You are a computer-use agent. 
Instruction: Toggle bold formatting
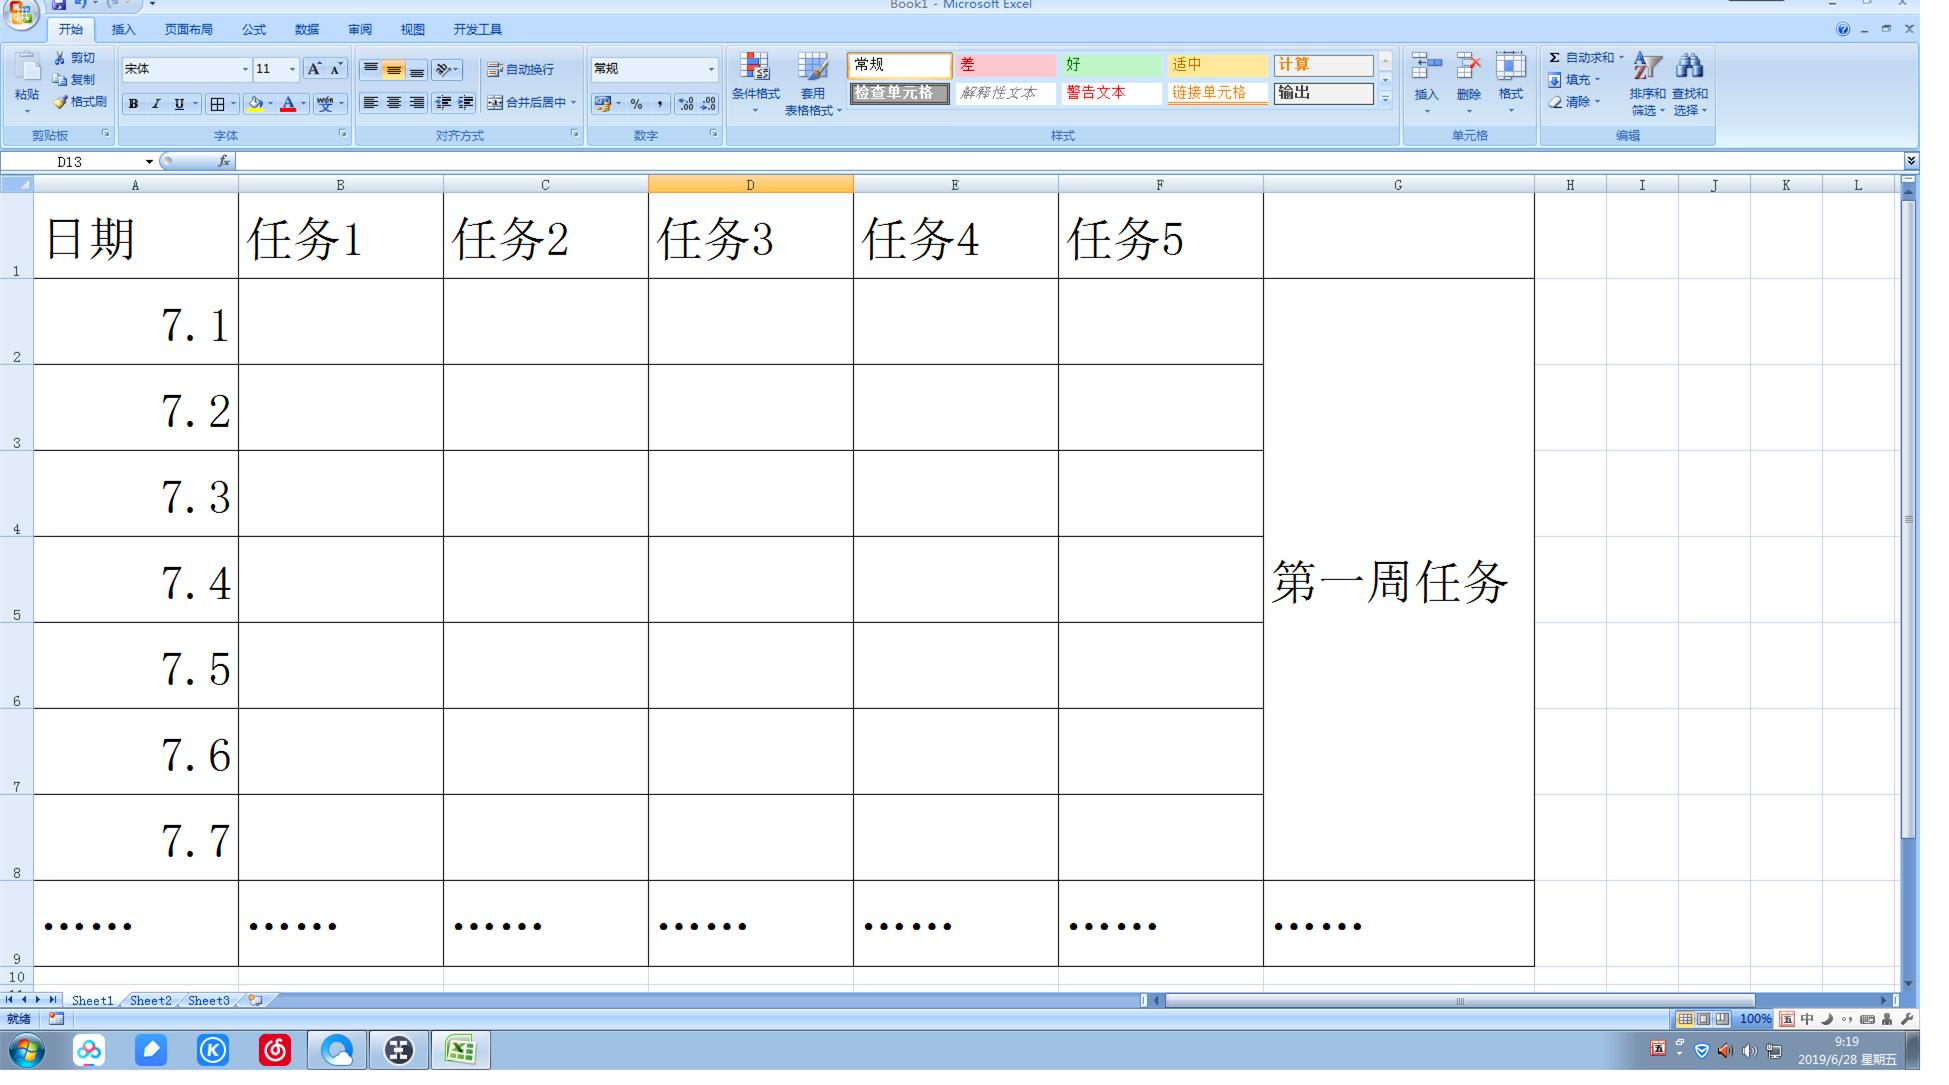(133, 103)
